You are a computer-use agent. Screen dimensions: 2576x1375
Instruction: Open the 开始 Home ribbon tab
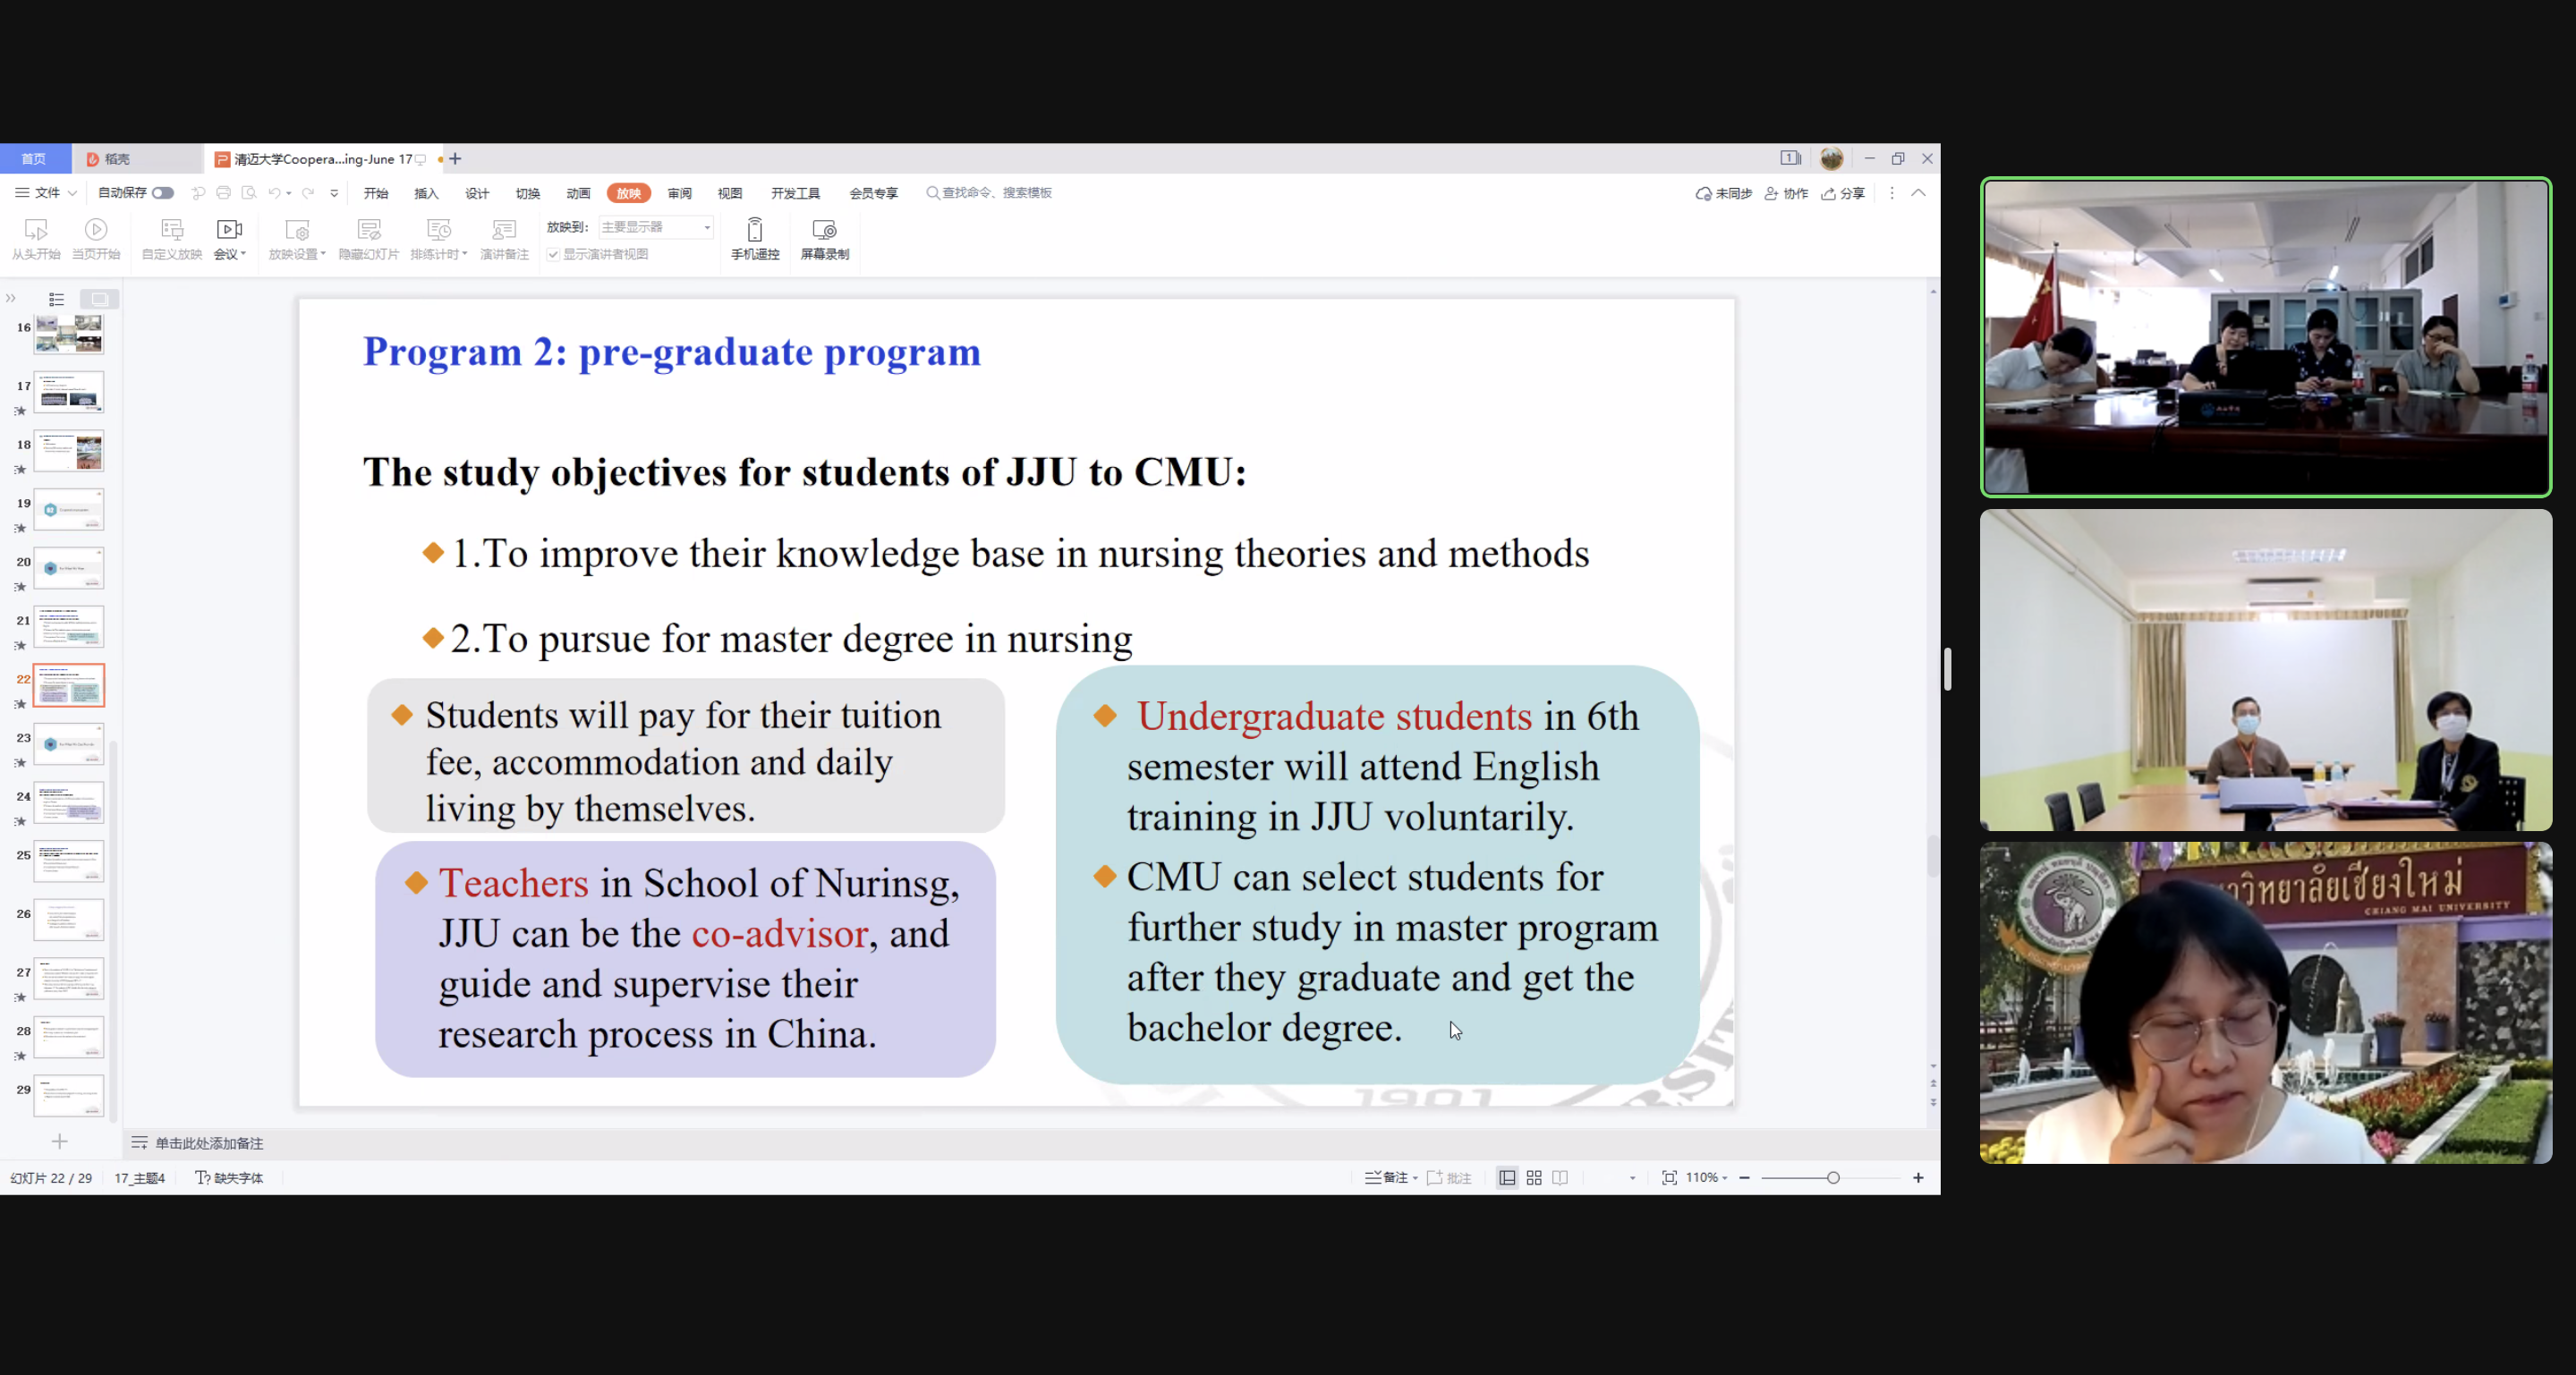pyautogui.click(x=376, y=193)
